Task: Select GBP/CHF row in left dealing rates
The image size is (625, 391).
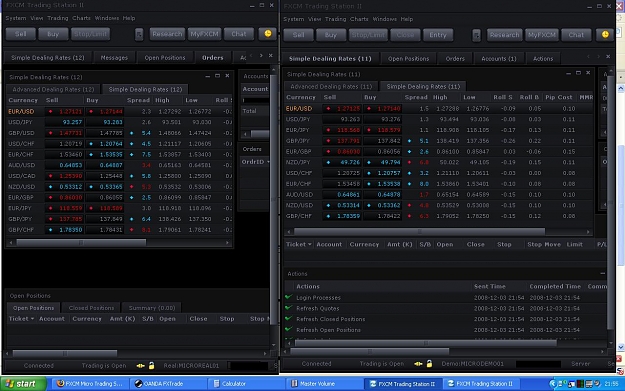Action: pyautogui.click(x=120, y=230)
